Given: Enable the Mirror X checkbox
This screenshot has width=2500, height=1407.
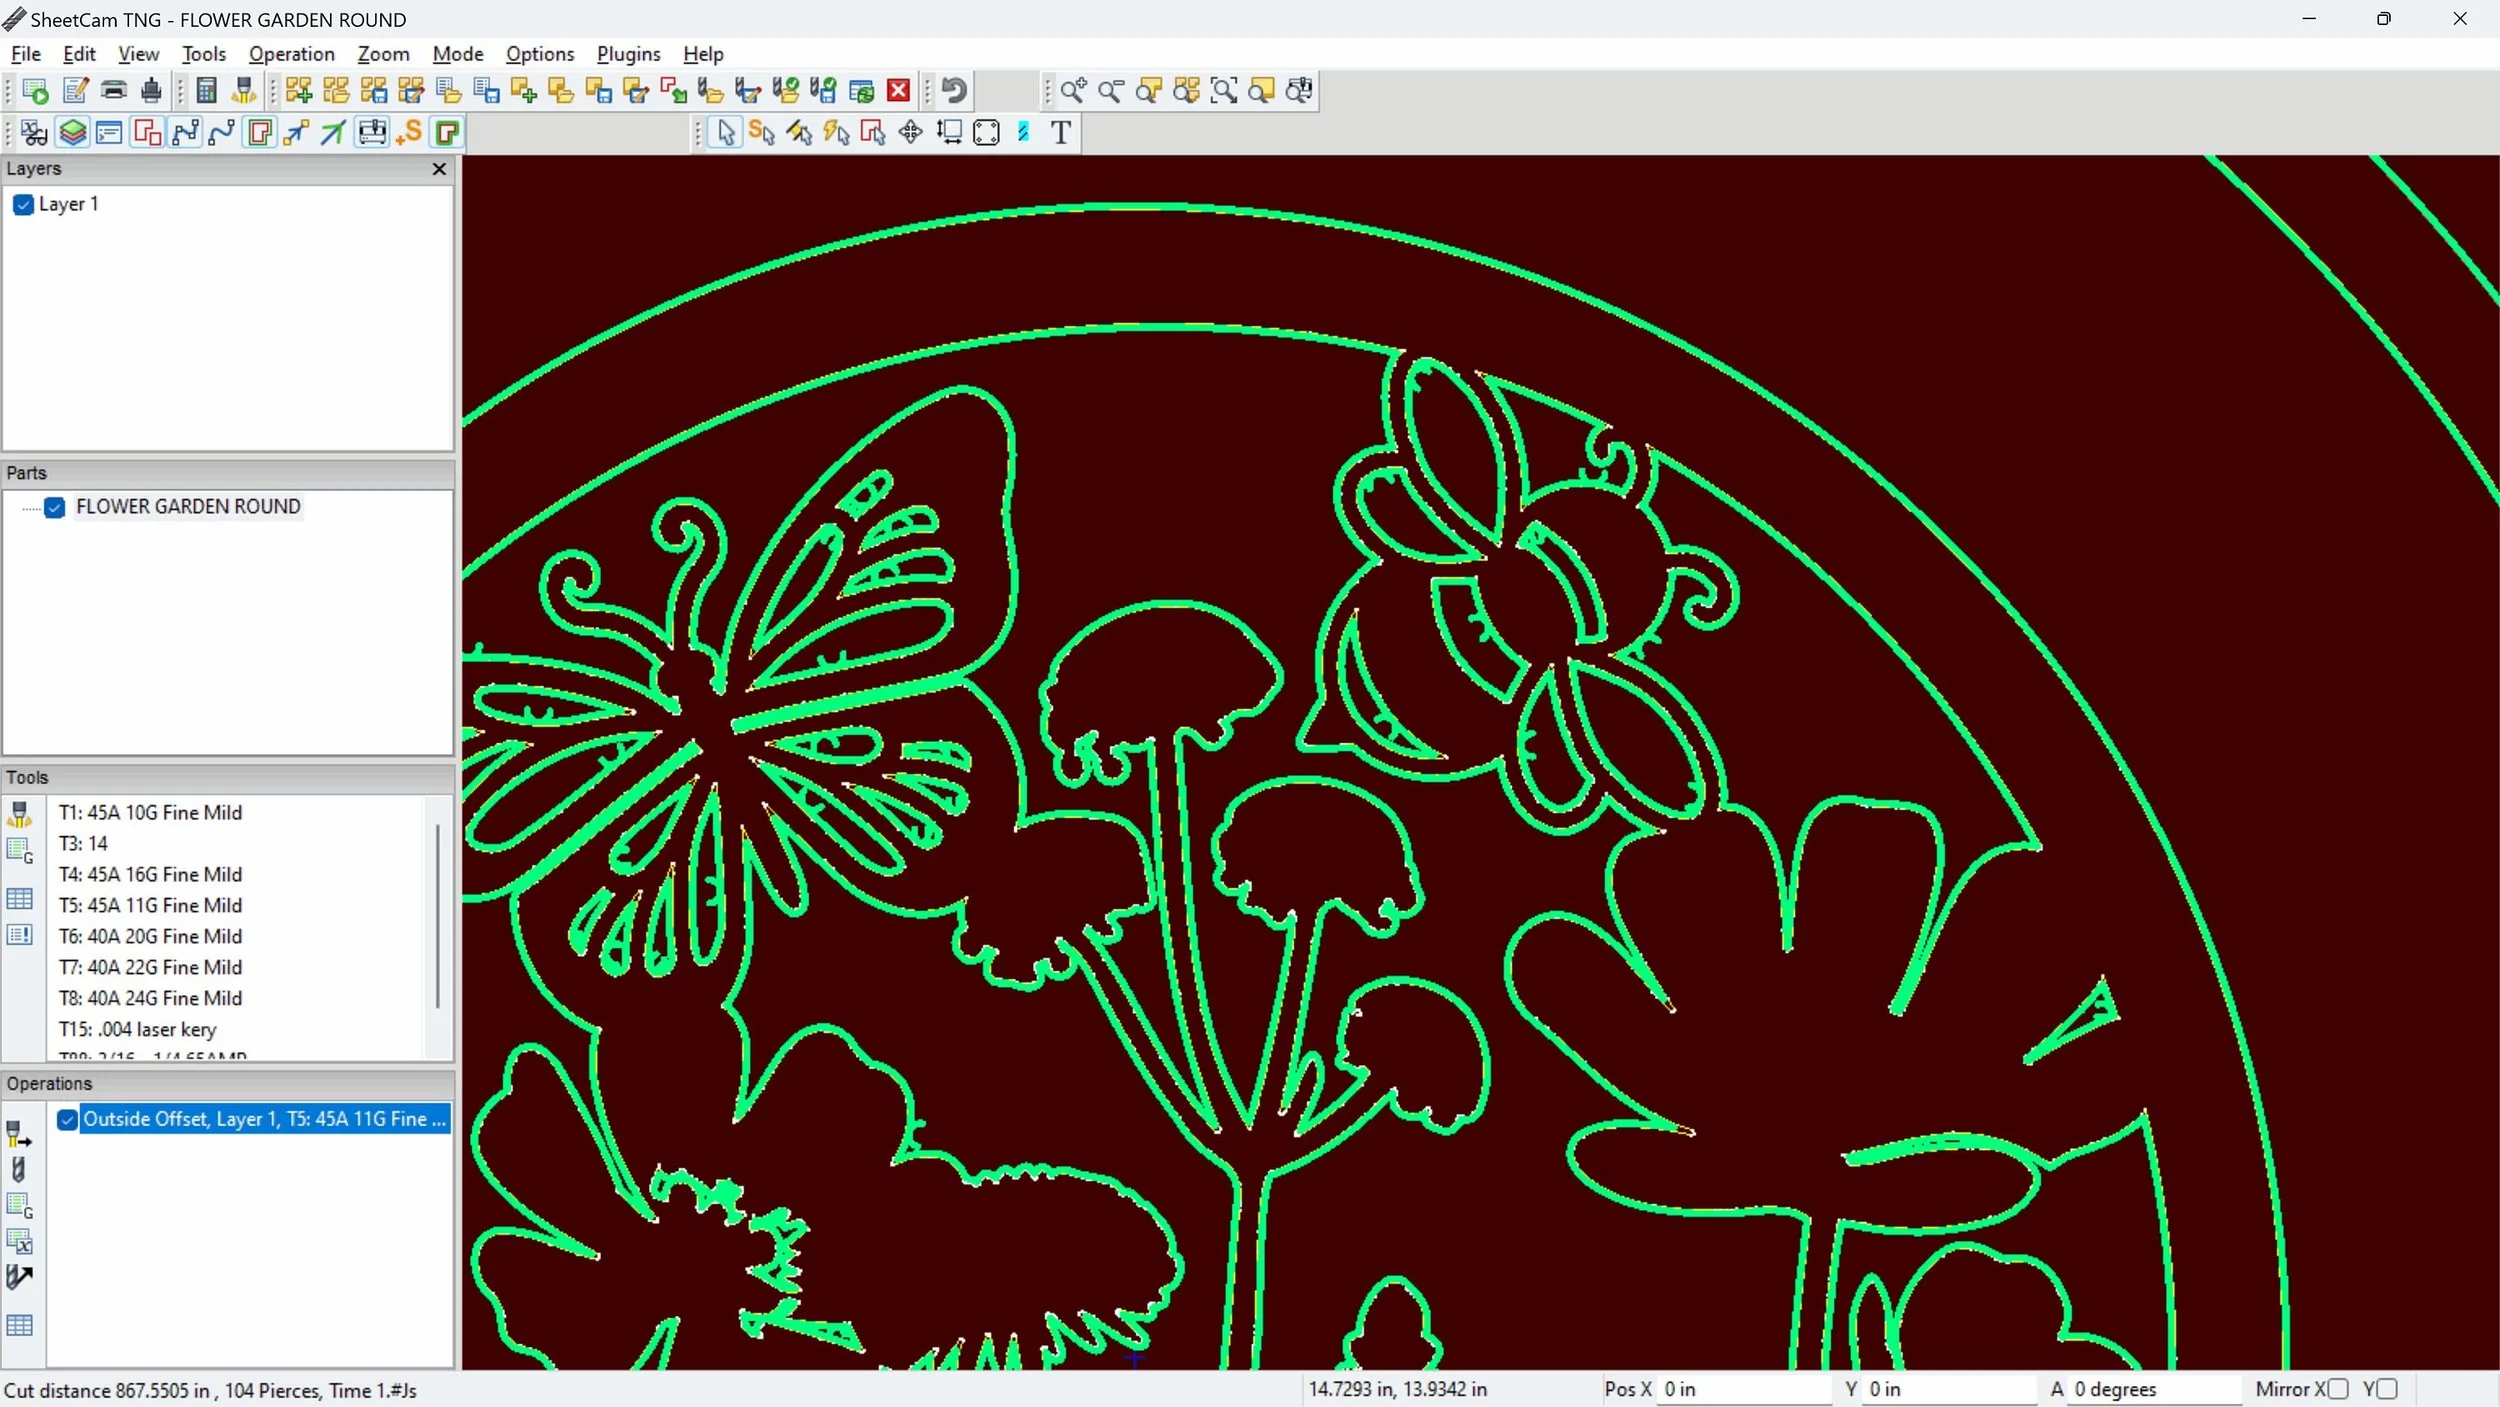Looking at the screenshot, I should pos(2339,1389).
